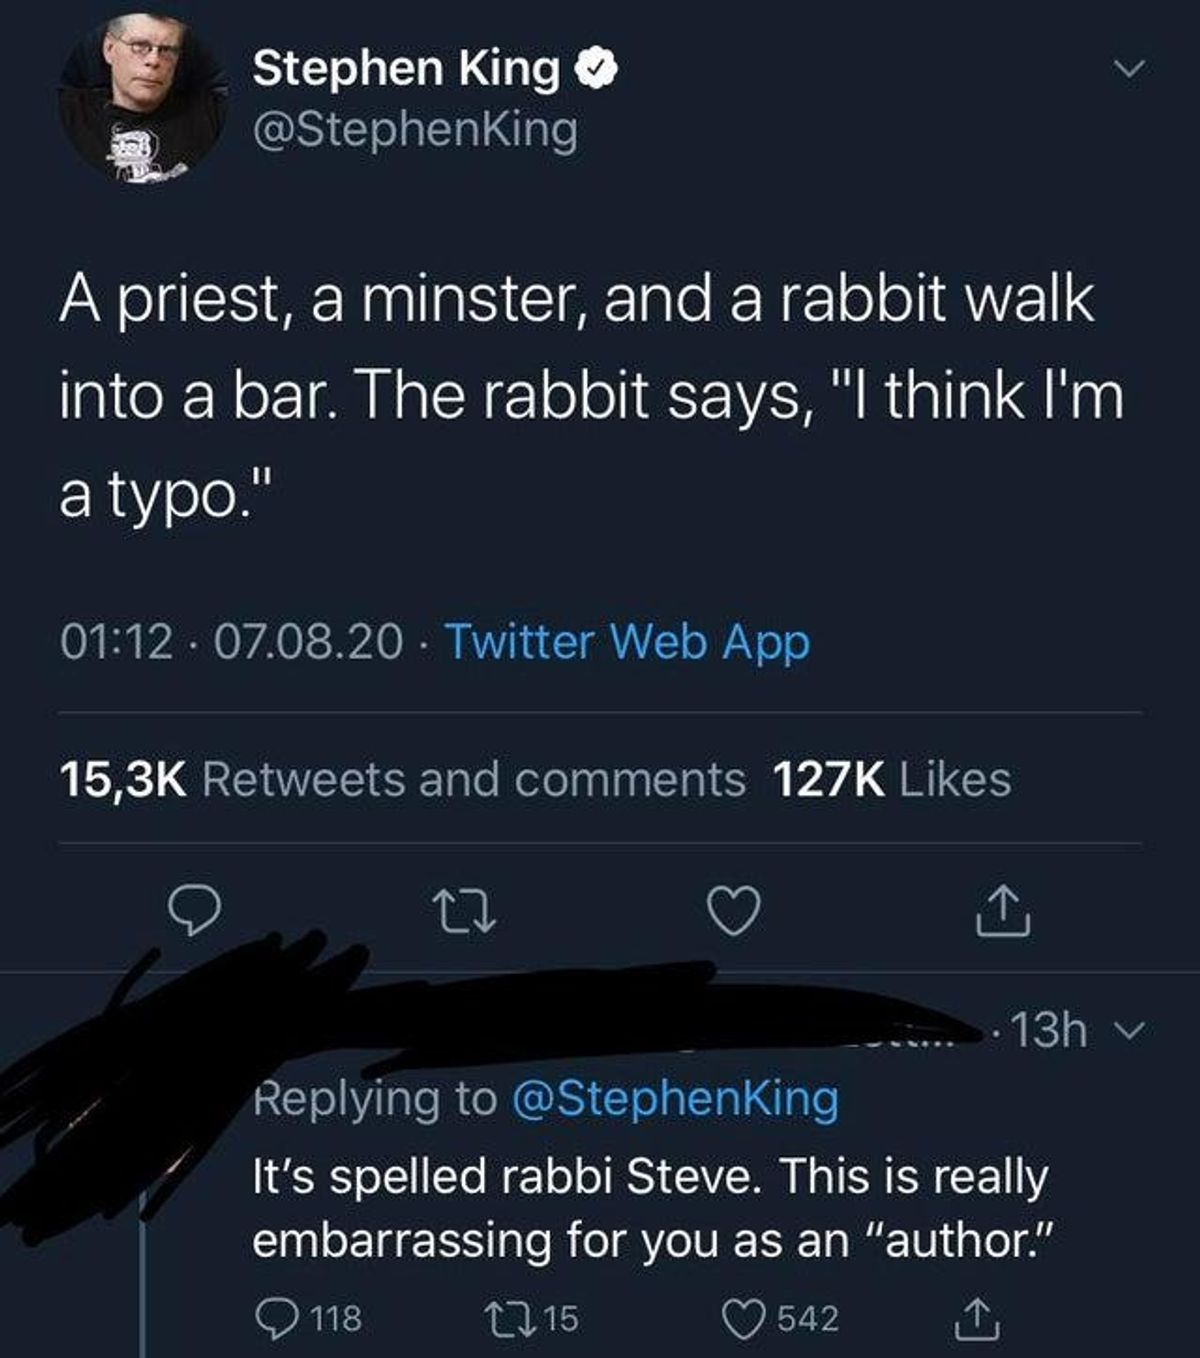View the 127K Likes list
The height and width of the screenshot is (1358, 1200).
click(x=893, y=779)
